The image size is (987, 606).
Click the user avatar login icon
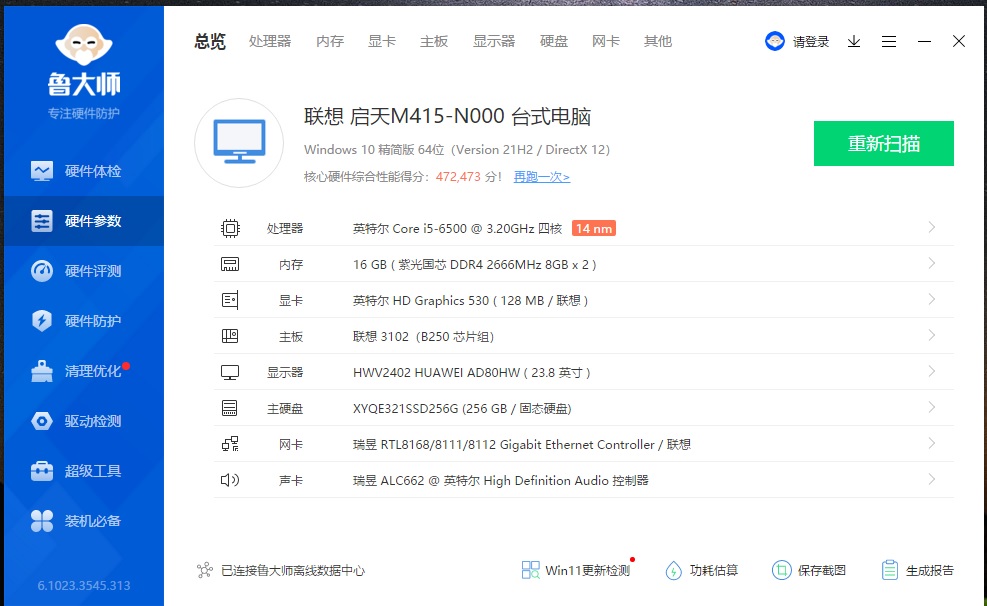pyautogui.click(x=775, y=42)
